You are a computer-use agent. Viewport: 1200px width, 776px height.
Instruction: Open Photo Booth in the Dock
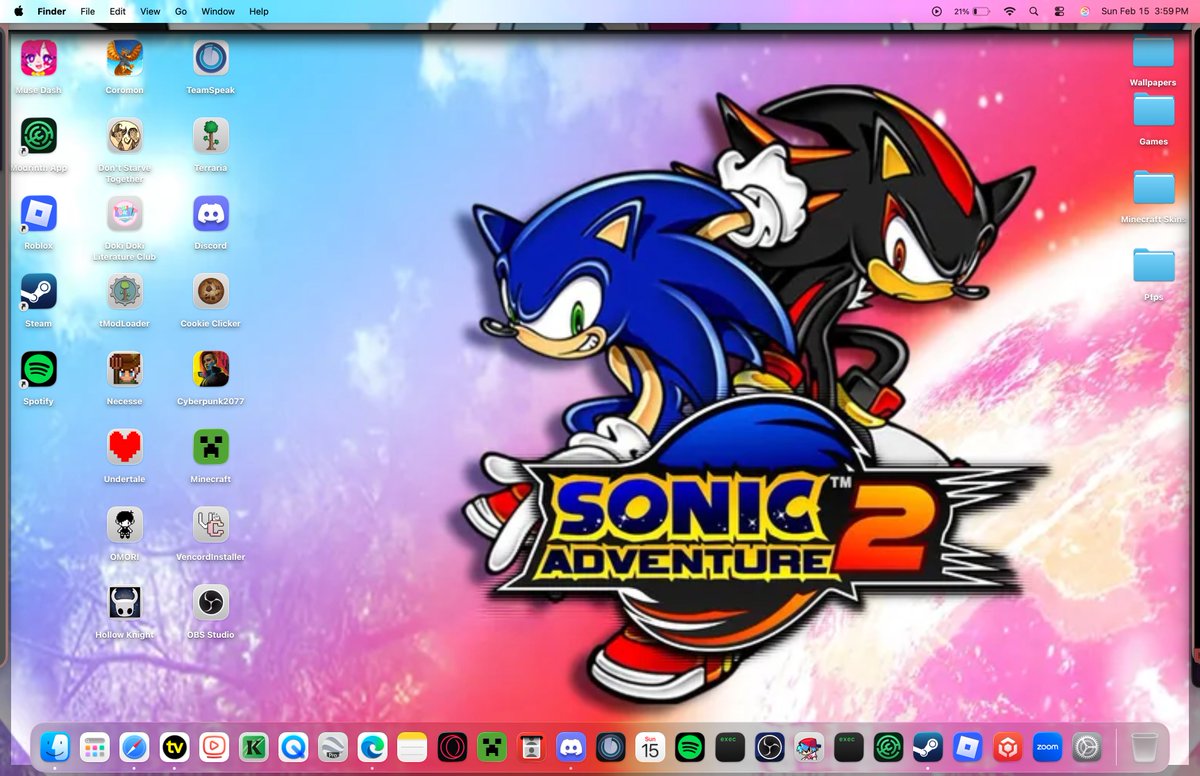[531, 746]
